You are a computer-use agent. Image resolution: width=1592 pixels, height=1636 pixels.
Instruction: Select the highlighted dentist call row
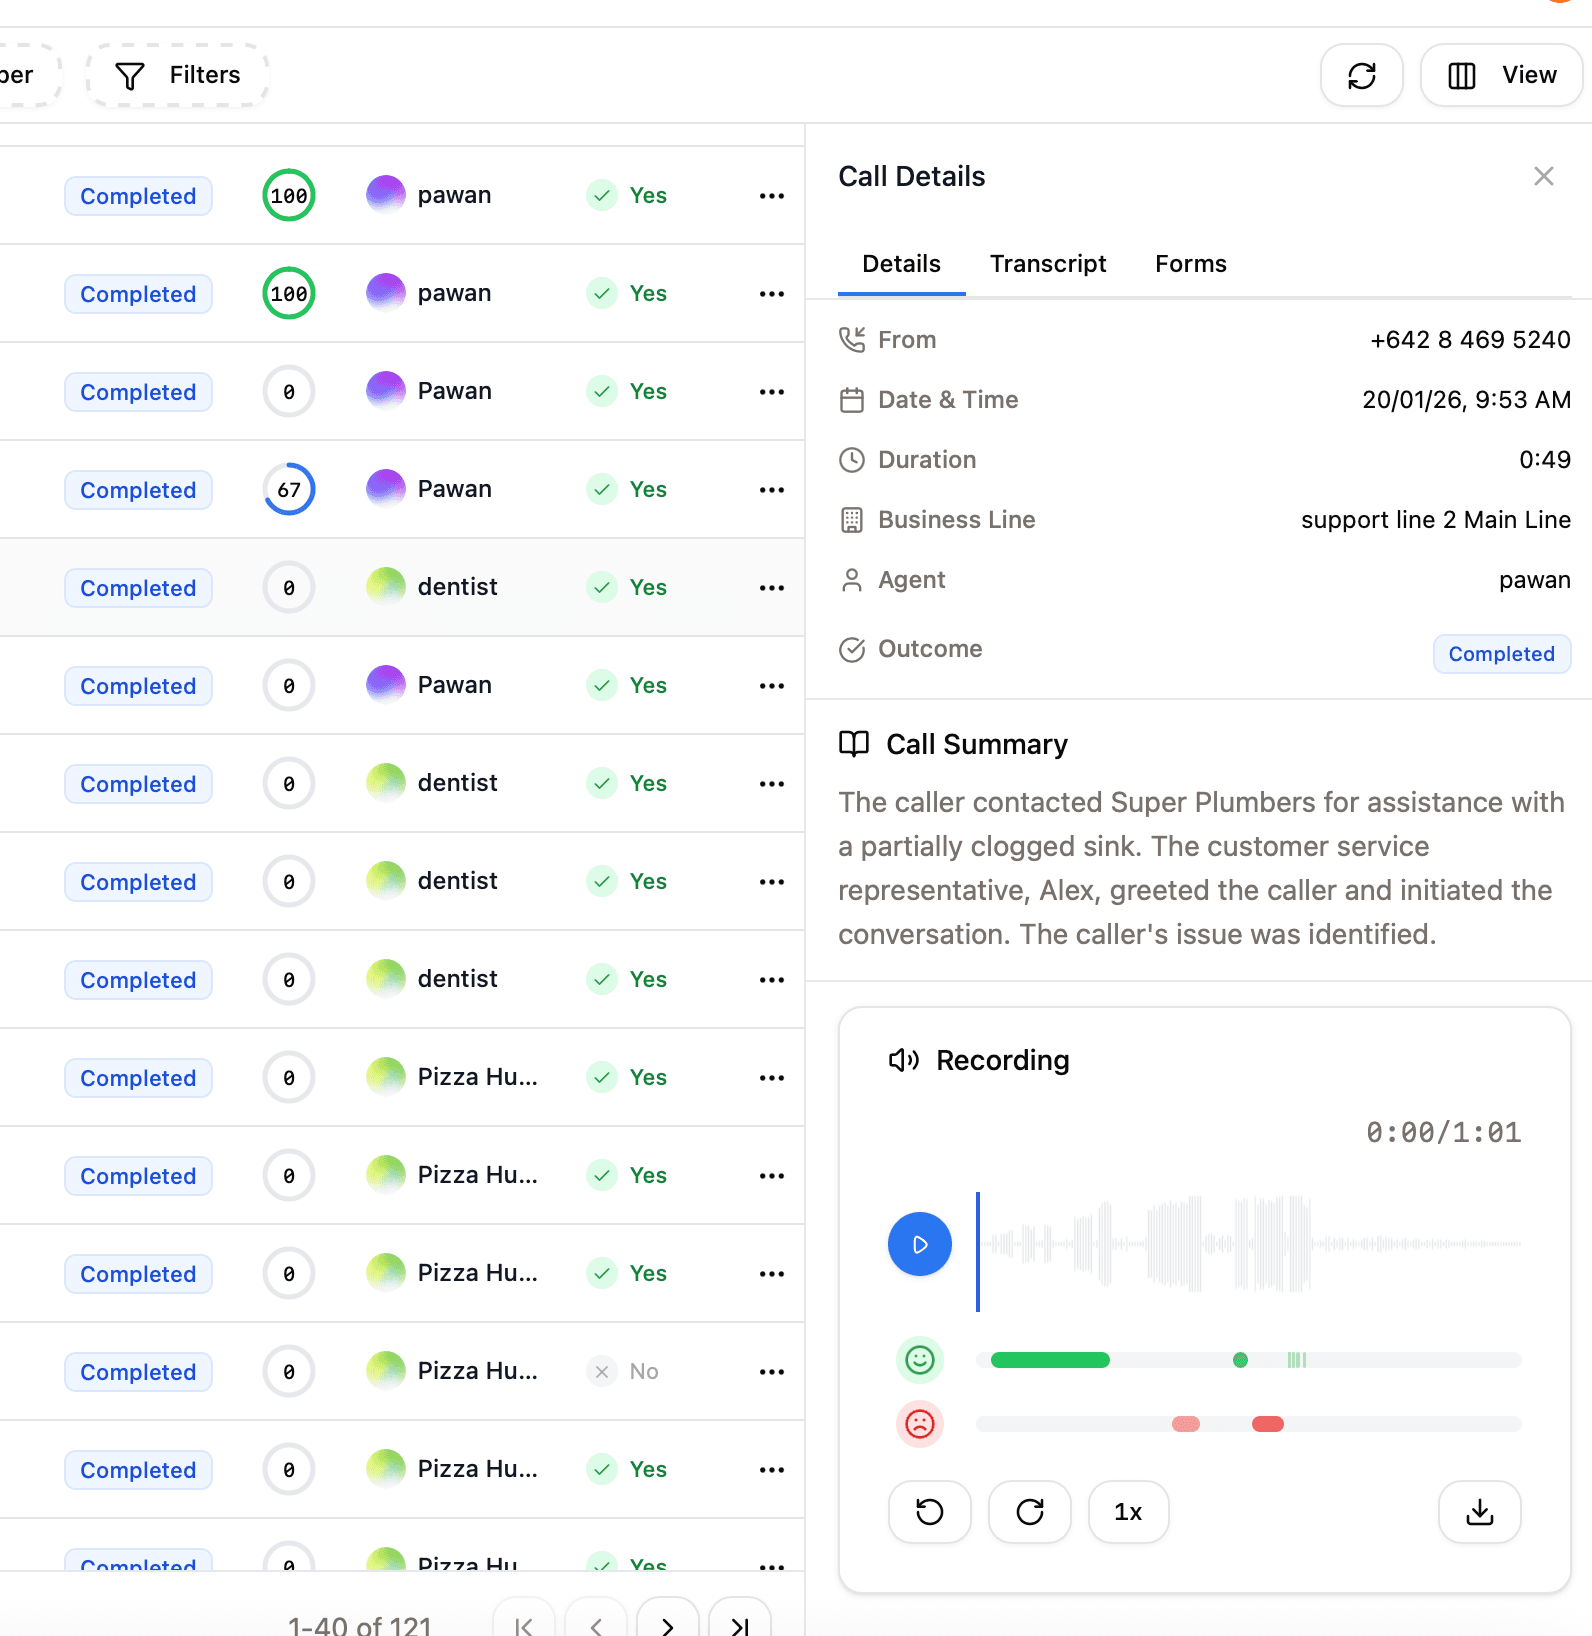tap(457, 588)
